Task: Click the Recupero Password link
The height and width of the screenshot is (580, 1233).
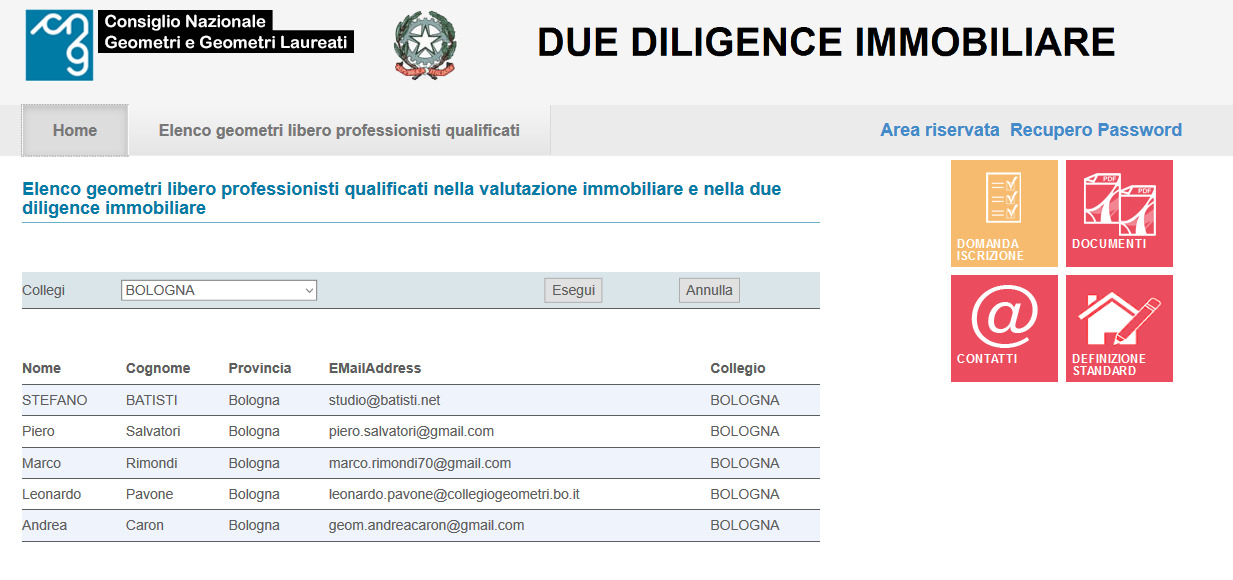Action: [x=1096, y=130]
